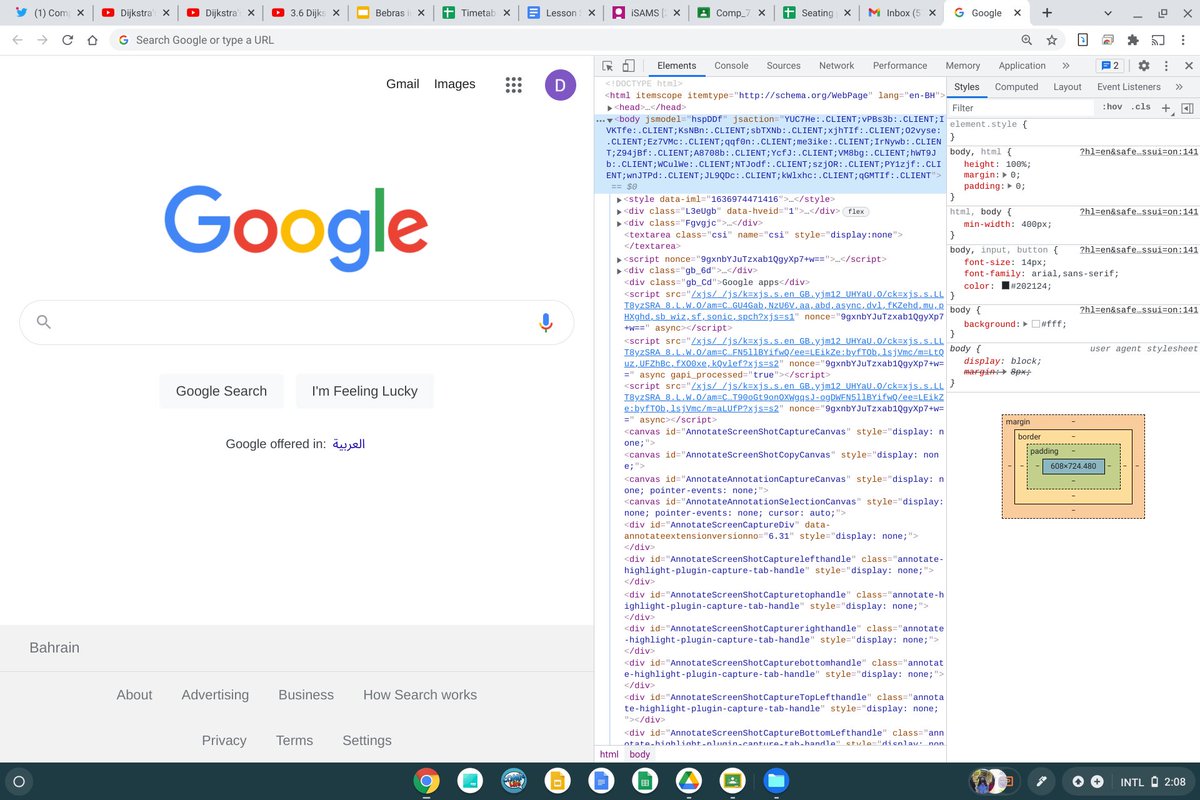1200x800 pixels.
Task: Expand the margin shorthand triangle in Styles
Action: pyautogui.click(x=1004, y=174)
